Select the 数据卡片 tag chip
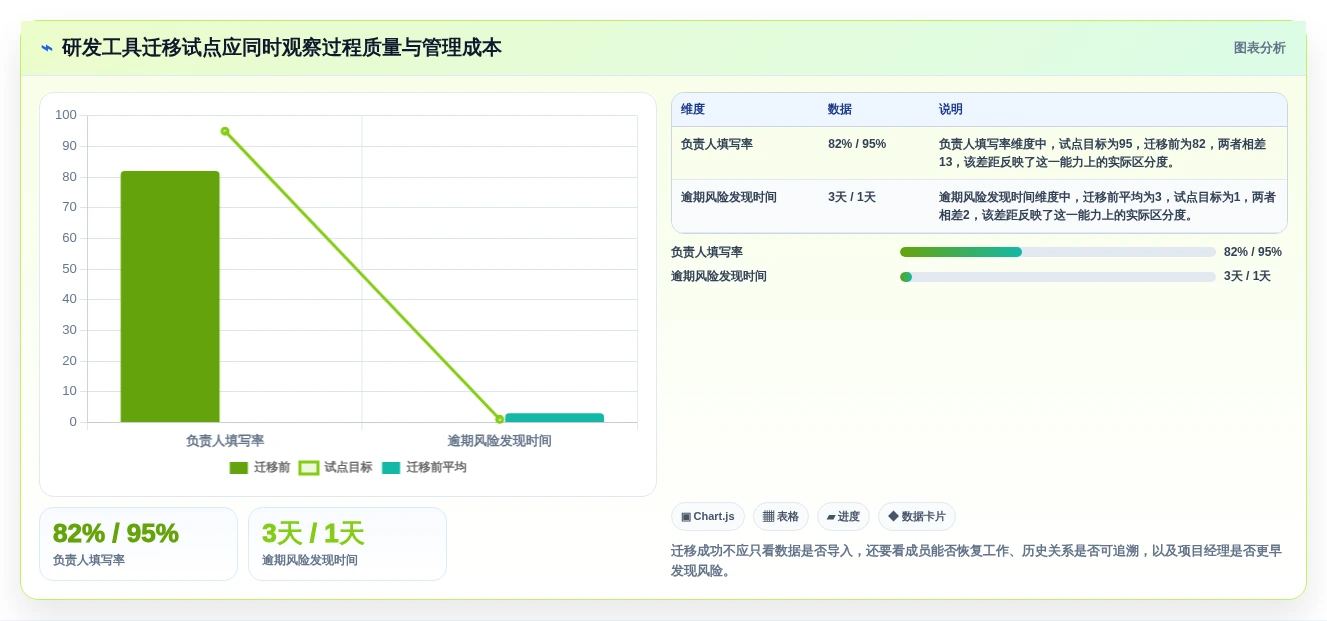 point(916,516)
